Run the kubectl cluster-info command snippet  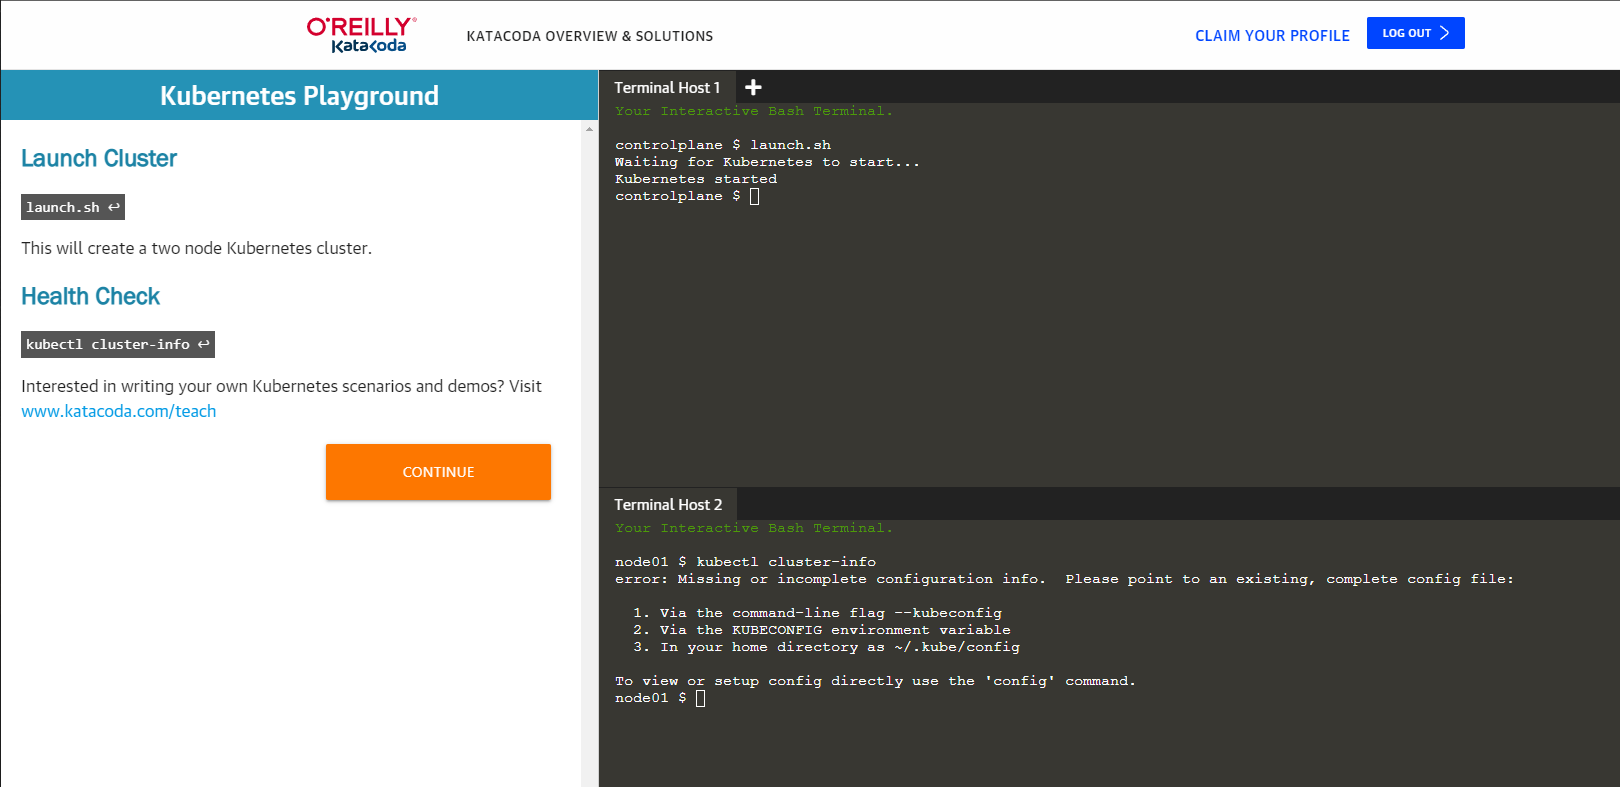(118, 344)
